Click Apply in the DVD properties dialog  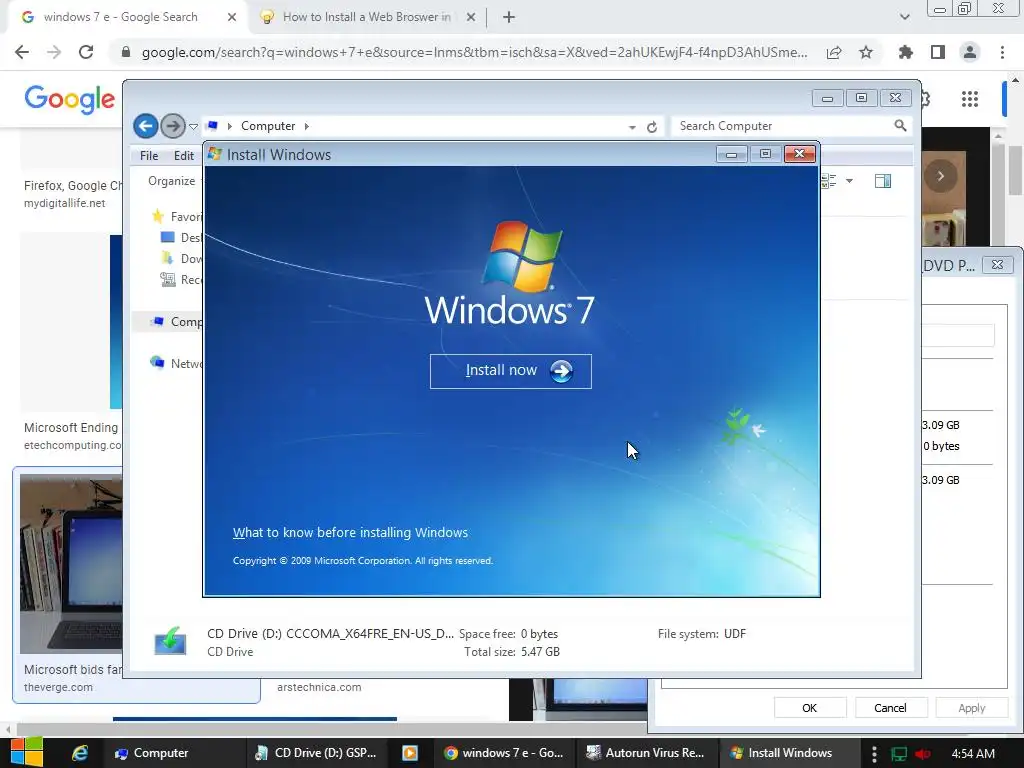(x=971, y=708)
